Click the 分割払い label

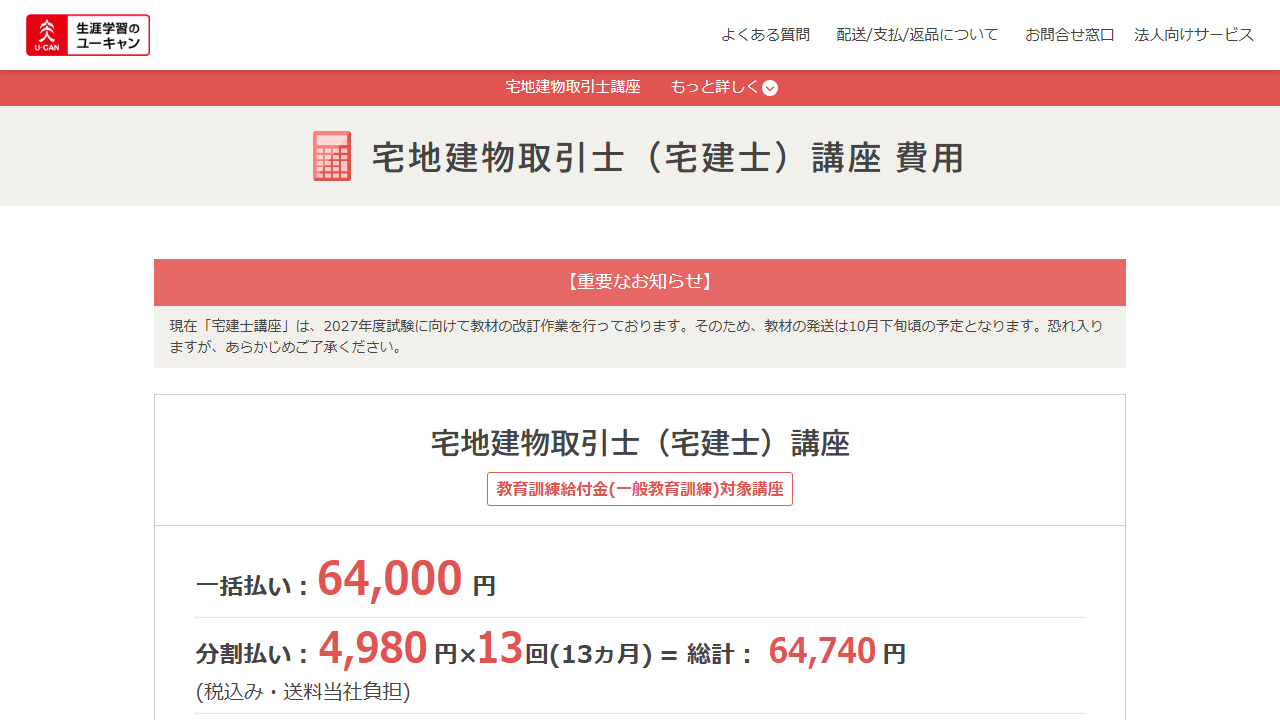point(252,654)
